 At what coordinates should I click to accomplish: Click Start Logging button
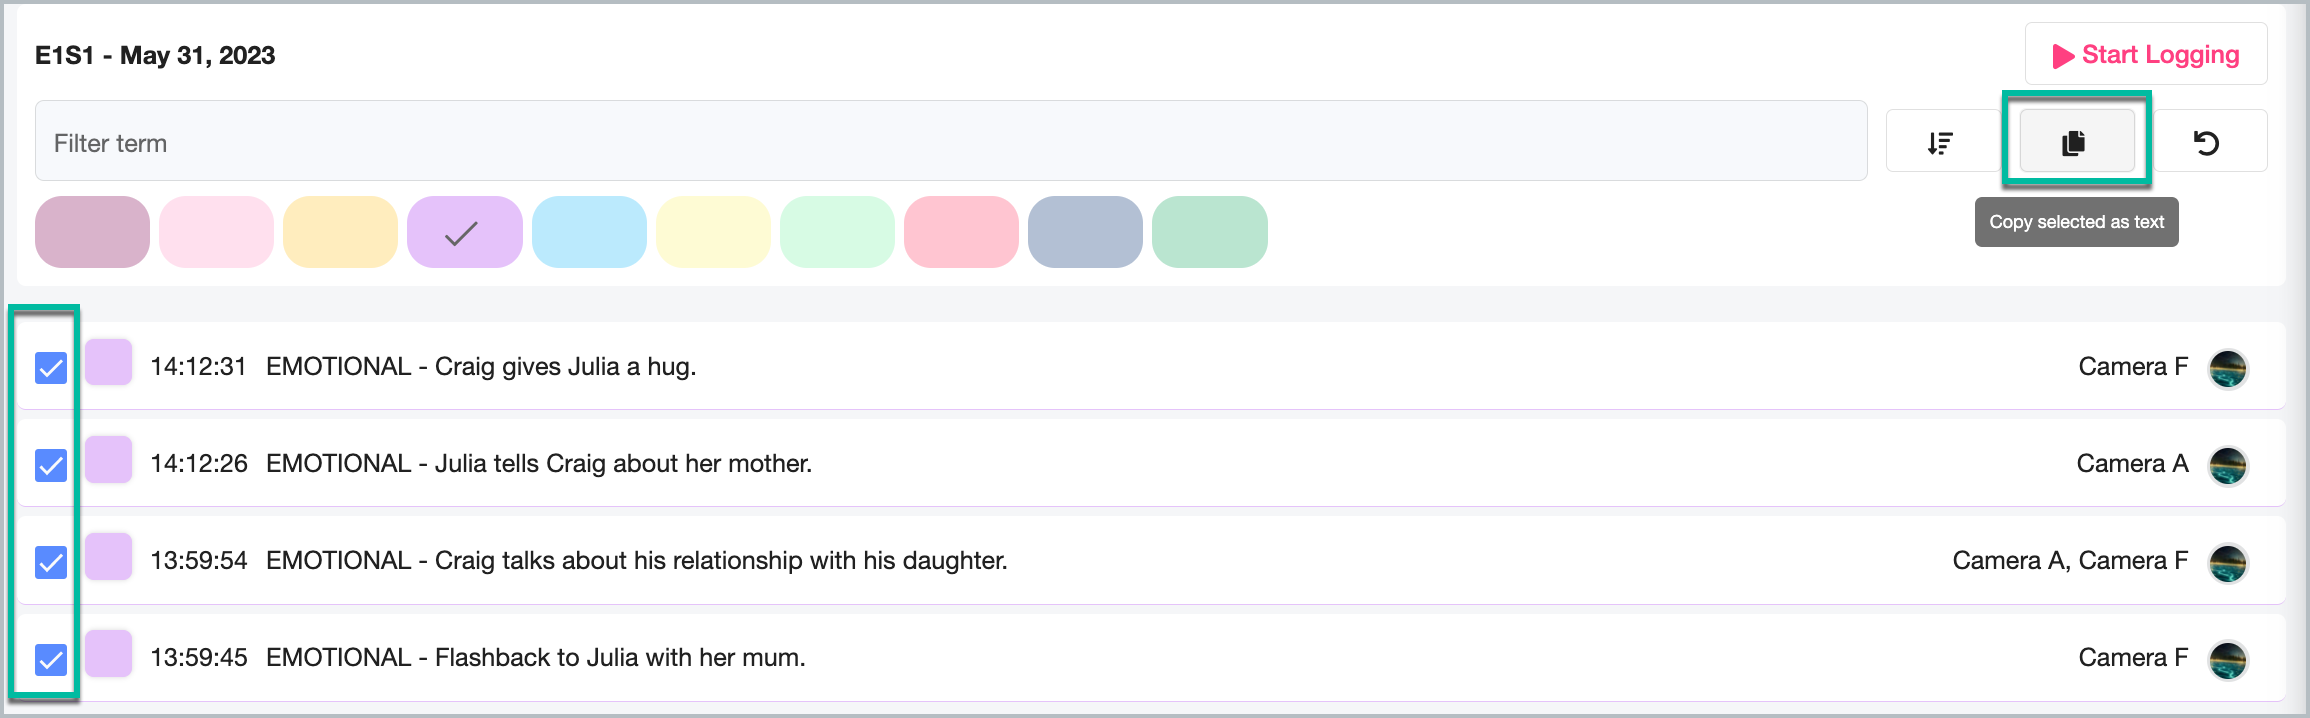[2146, 55]
